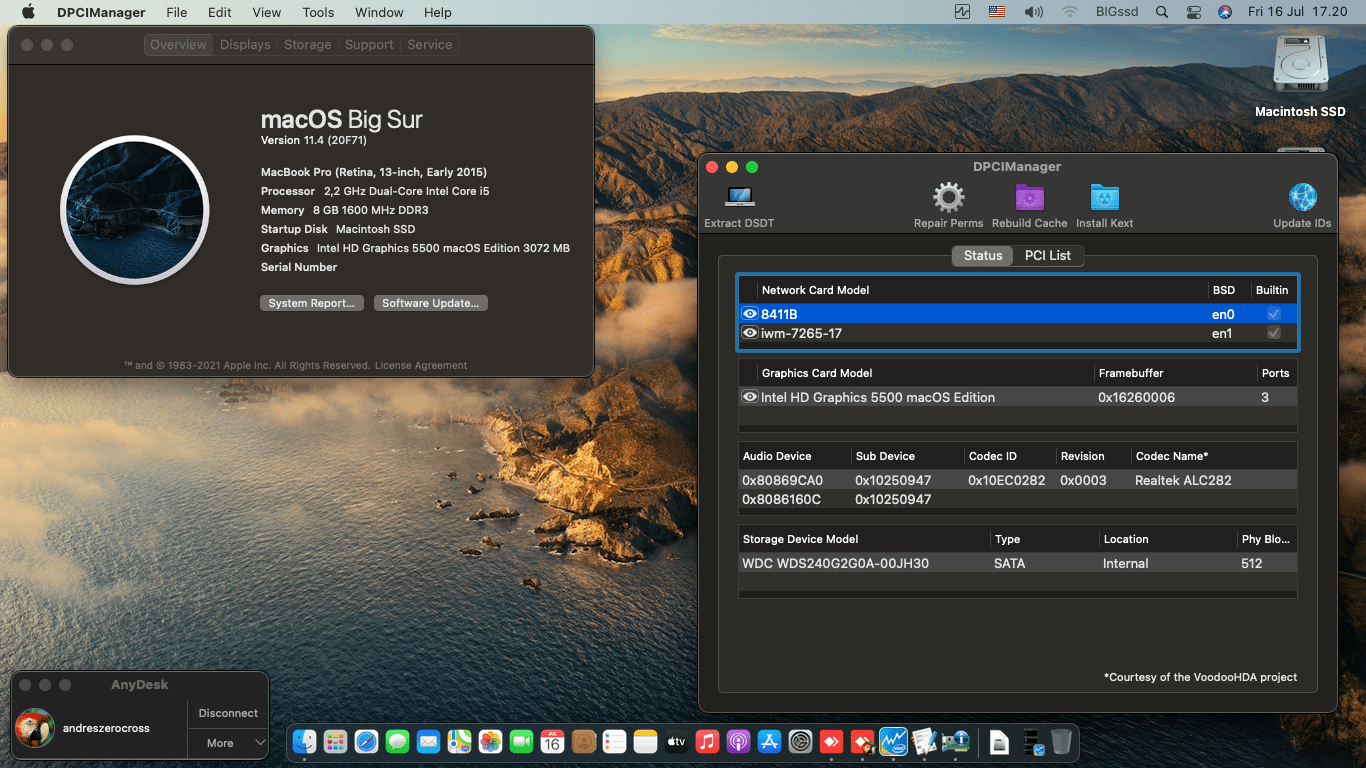Open System Preferences from Dock

(800, 741)
